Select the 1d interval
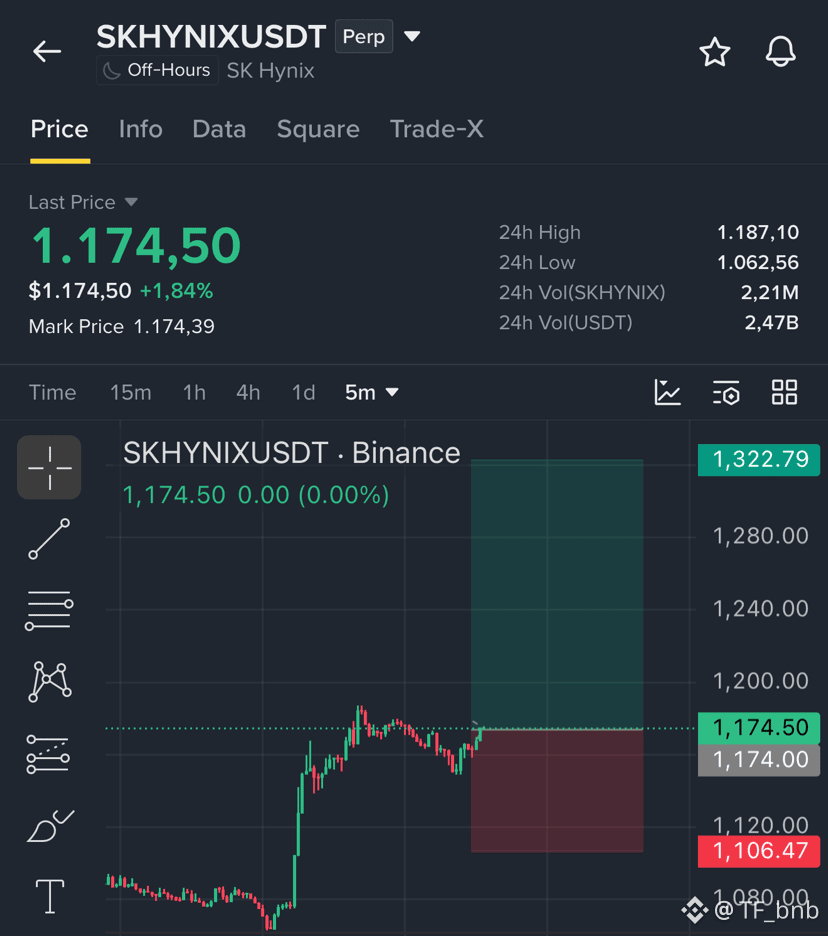The height and width of the screenshot is (936, 828). (303, 392)
